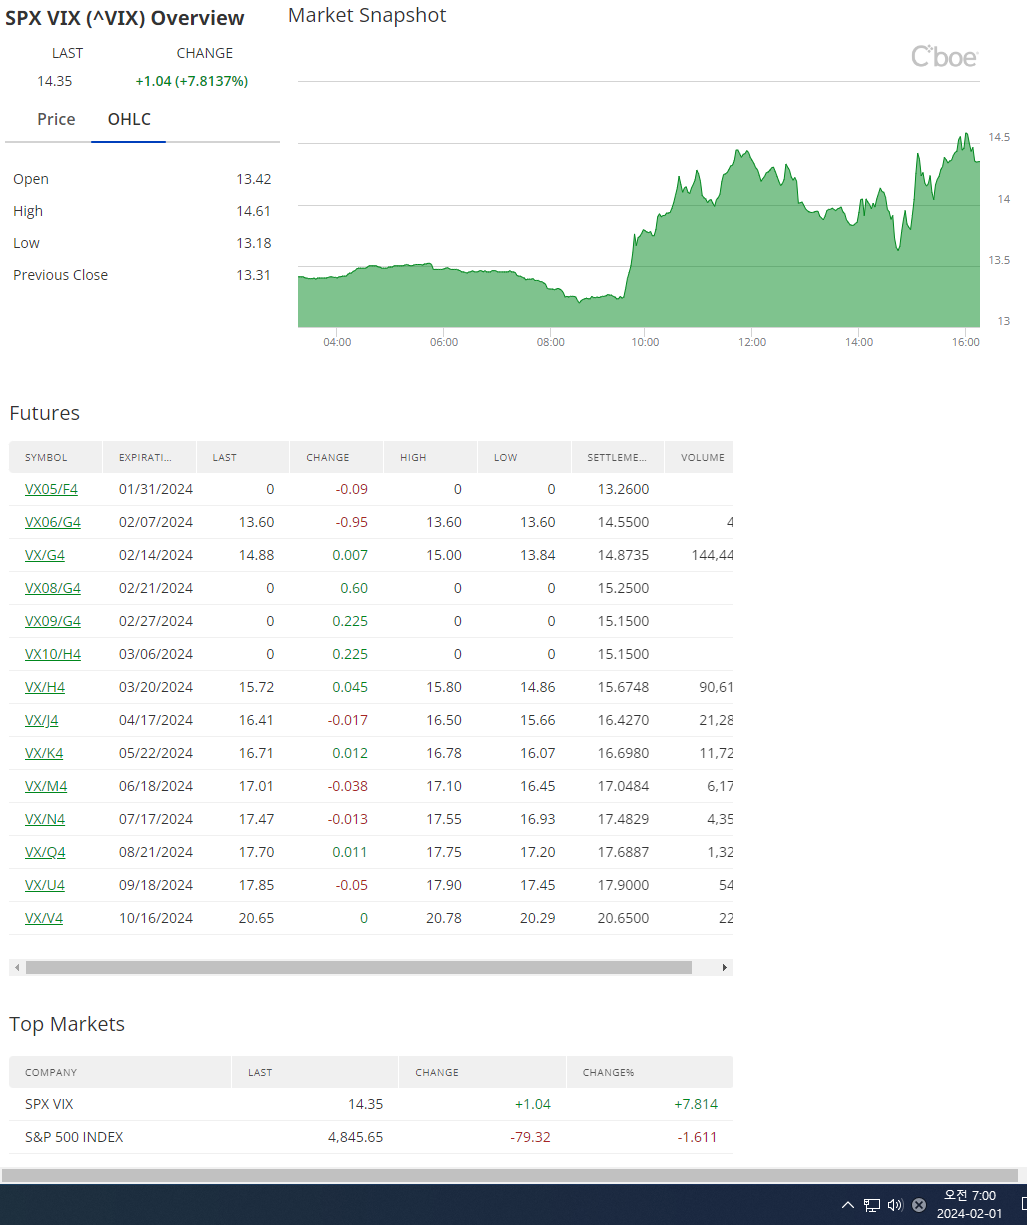Image resolution: width=1027 pixels, height=1225 pixels.
Task: Switch to the Price tab
Action: point(56,119)
